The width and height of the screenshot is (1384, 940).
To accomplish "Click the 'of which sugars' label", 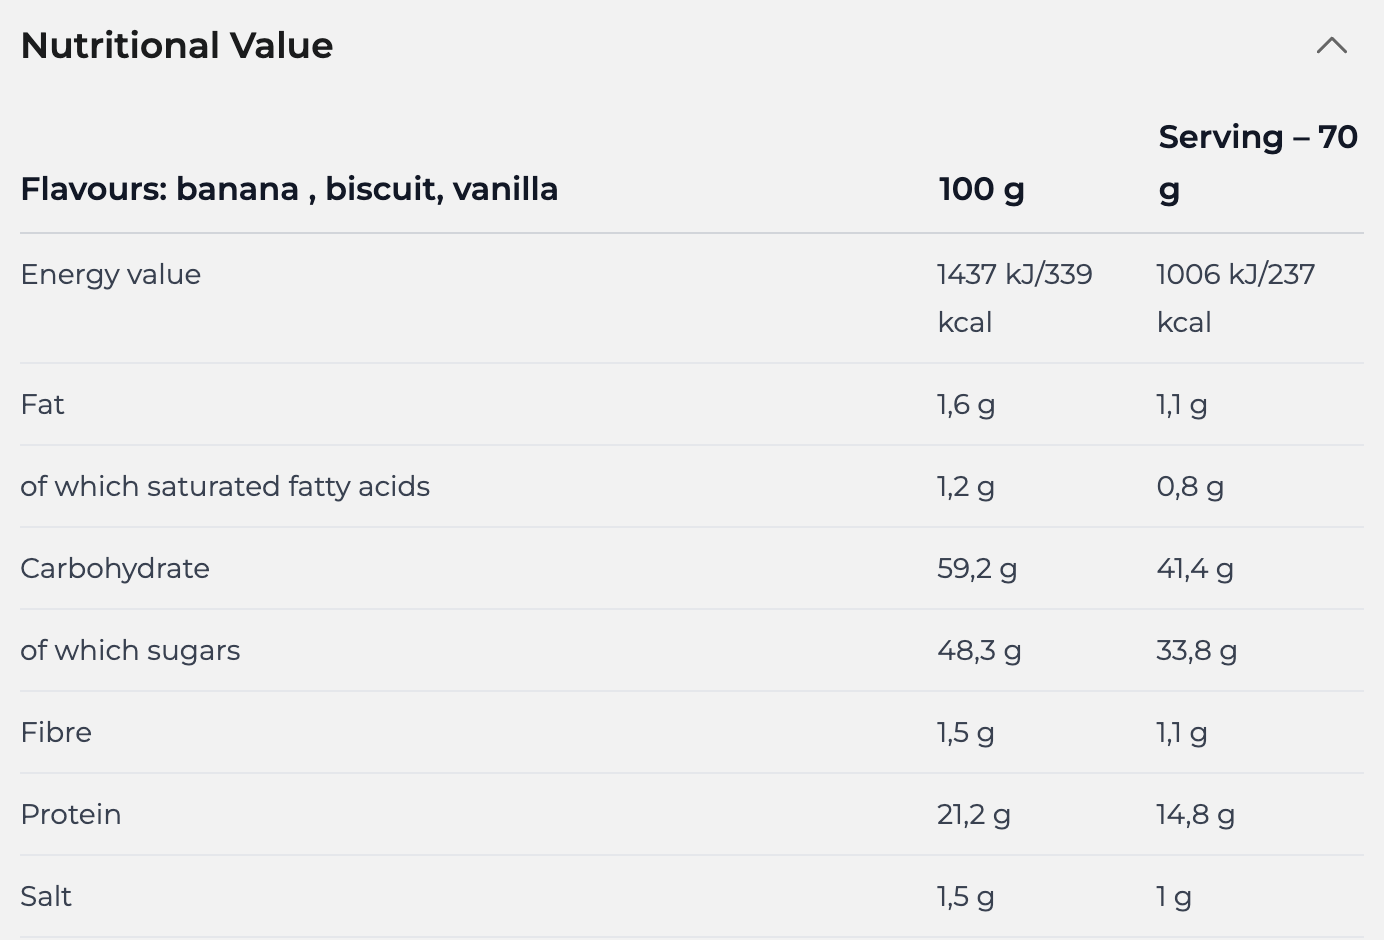I will click(x=130, y=650).
